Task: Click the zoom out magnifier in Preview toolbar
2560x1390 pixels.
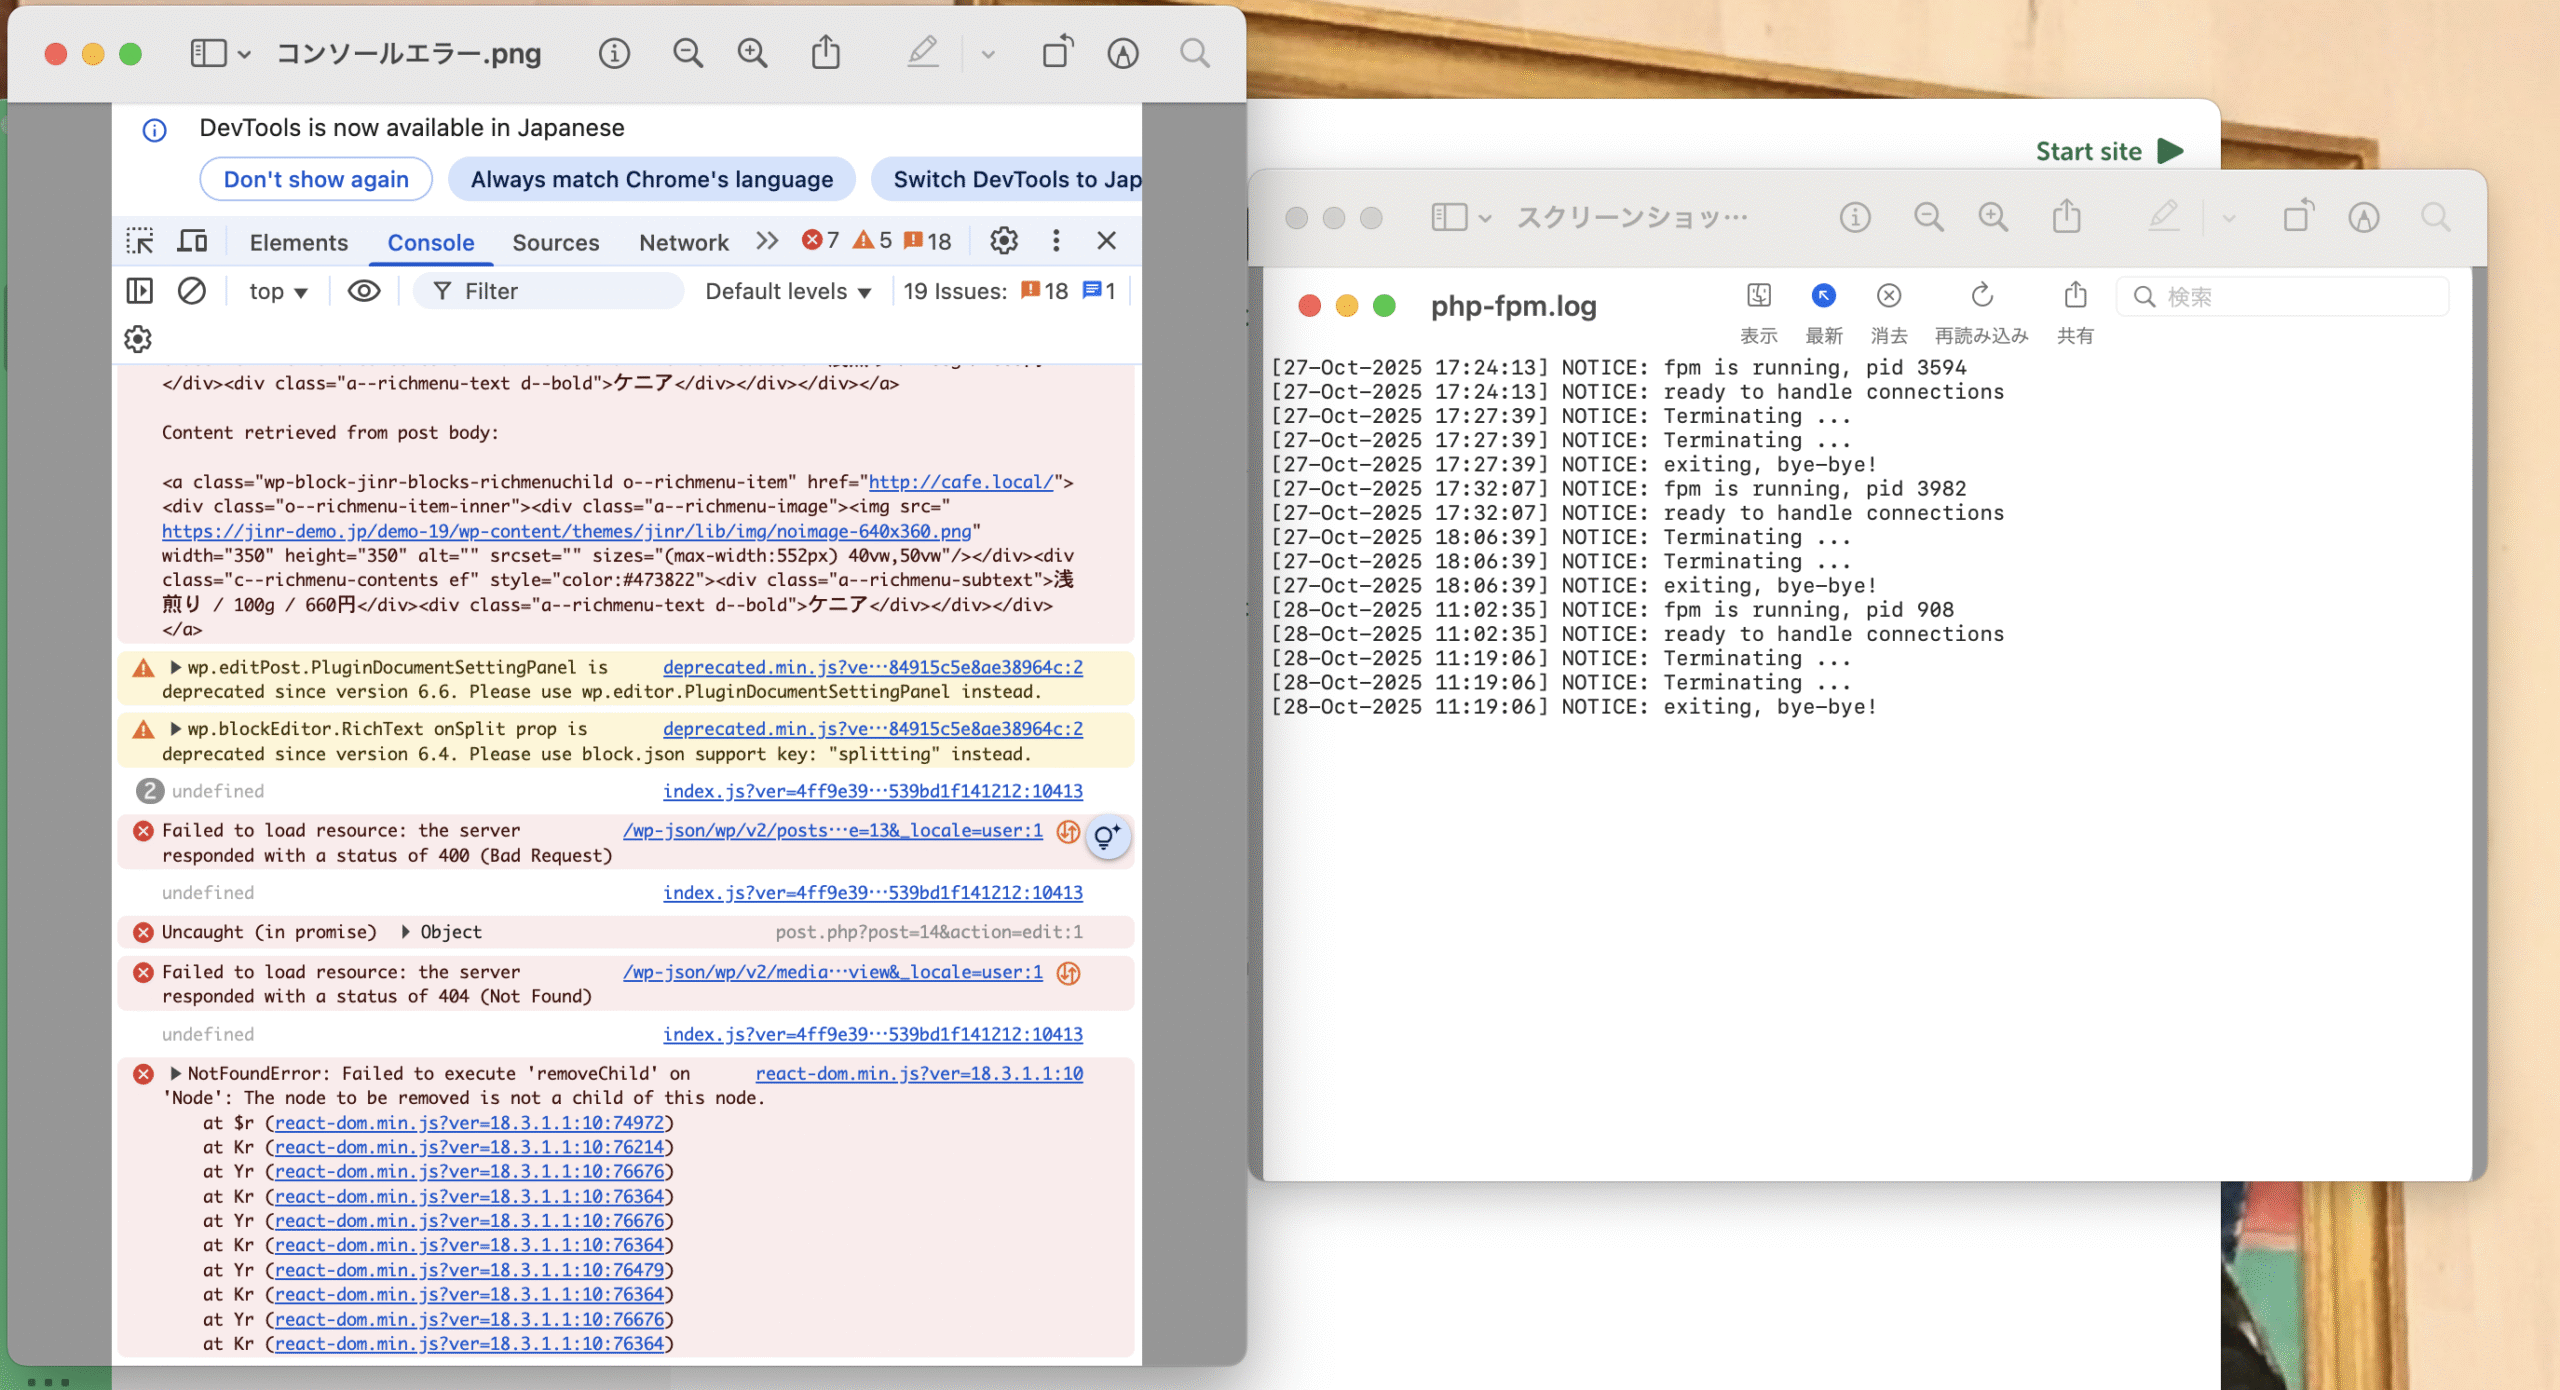Action: pyautogui.click(x=687, y=53)
